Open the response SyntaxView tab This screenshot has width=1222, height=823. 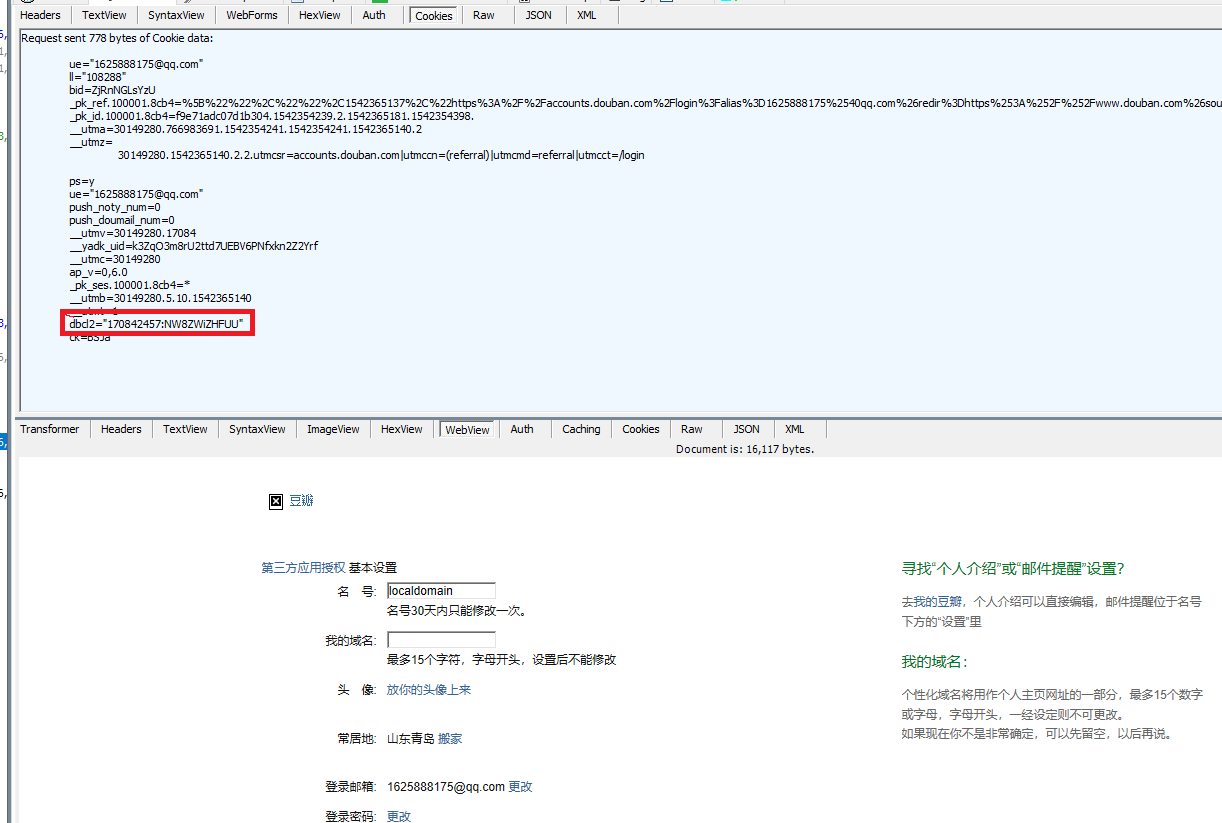[x=257, y=429]
